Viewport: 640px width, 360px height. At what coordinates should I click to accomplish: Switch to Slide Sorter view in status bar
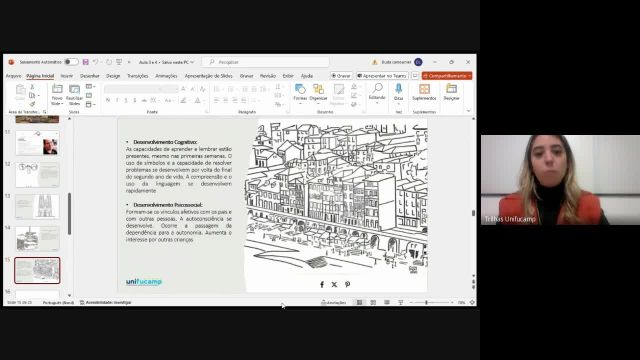[x=373, y=302]
